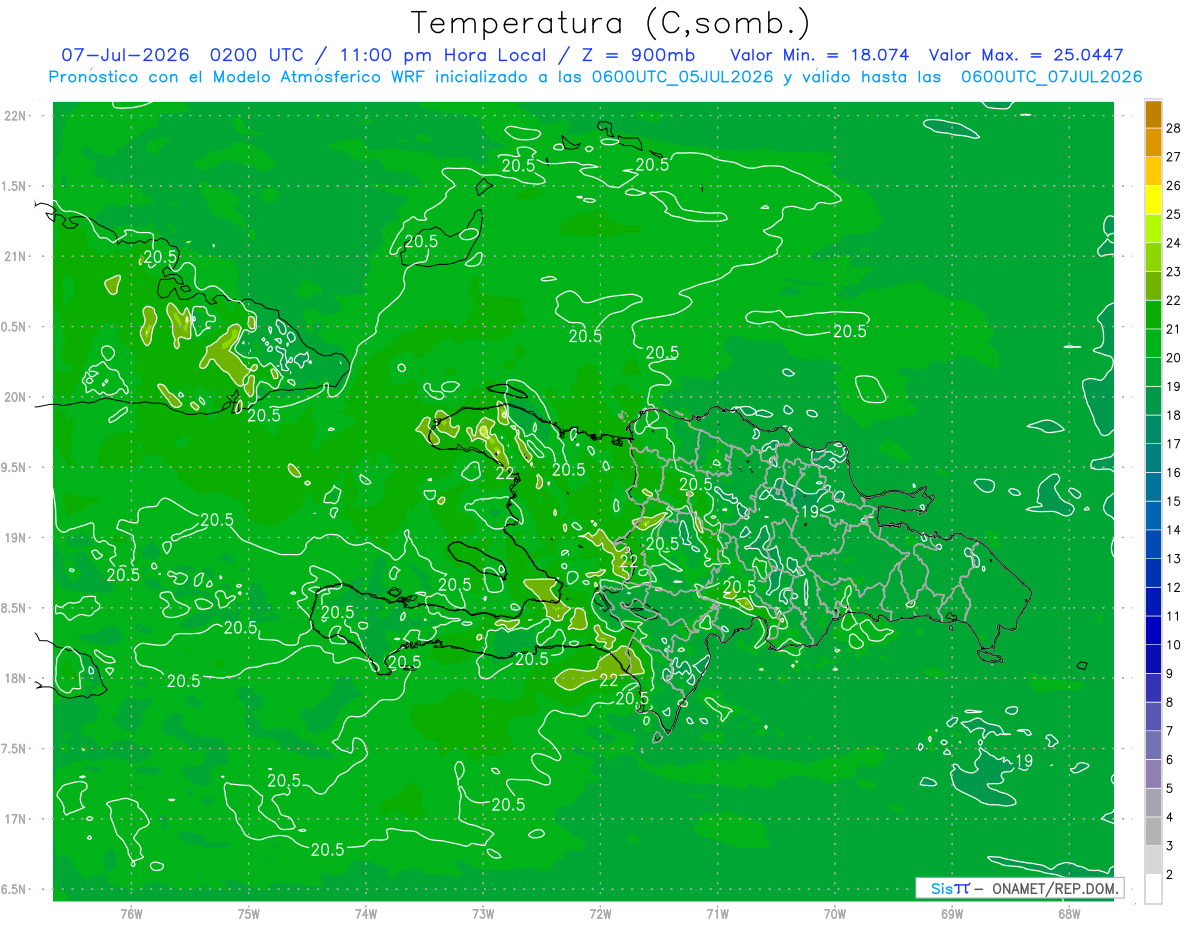Click the green swatch between 20 and 21
This screenshot has width=1200, height=927.
point(1153,344)
